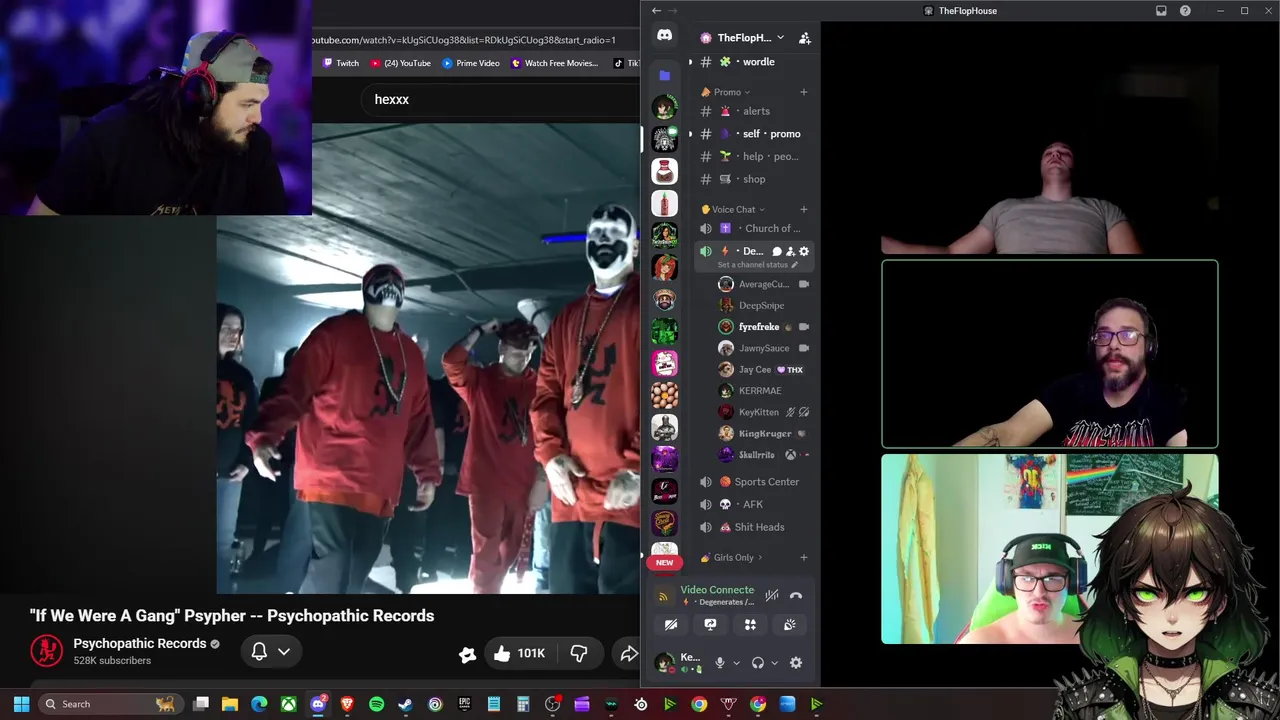Start an activity in voice channel
The image size is (1280, 720).
tap(750, 625)
